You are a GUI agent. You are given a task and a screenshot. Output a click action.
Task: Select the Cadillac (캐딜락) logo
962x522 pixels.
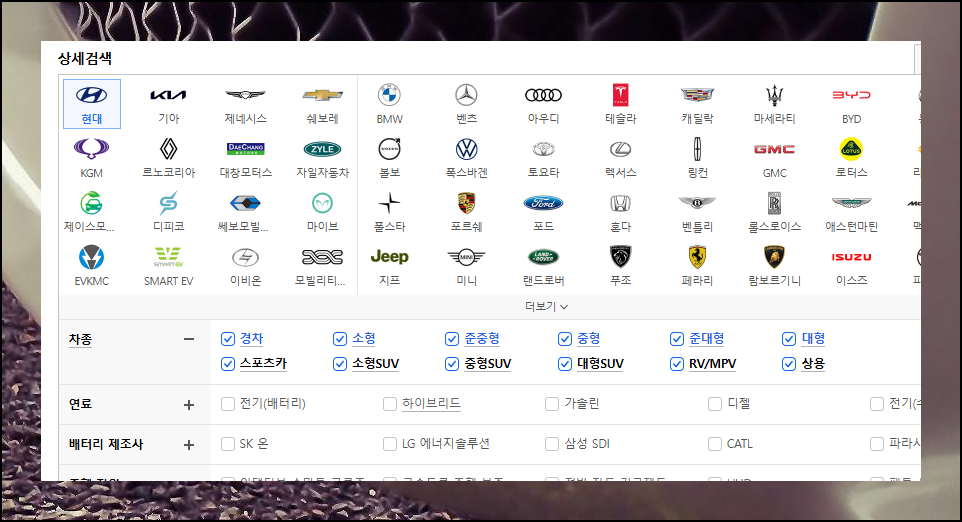click(x=698, y=95)
